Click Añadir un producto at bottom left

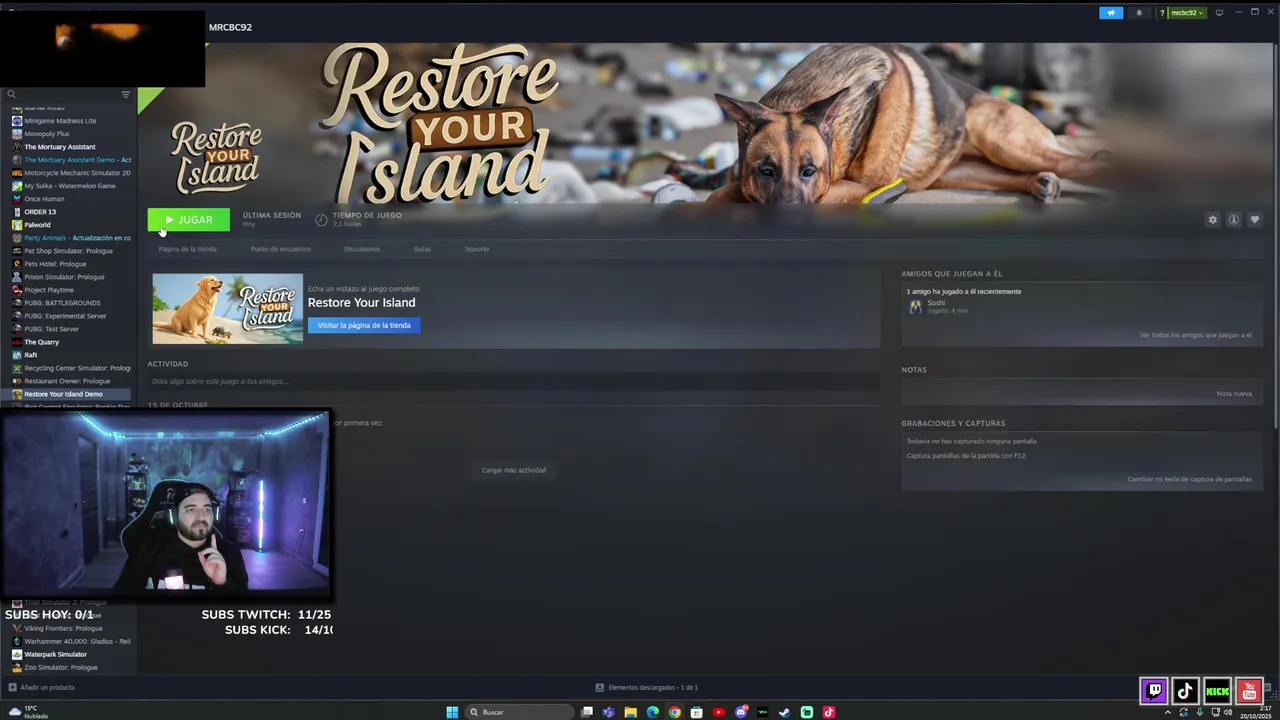click(41, 687)
